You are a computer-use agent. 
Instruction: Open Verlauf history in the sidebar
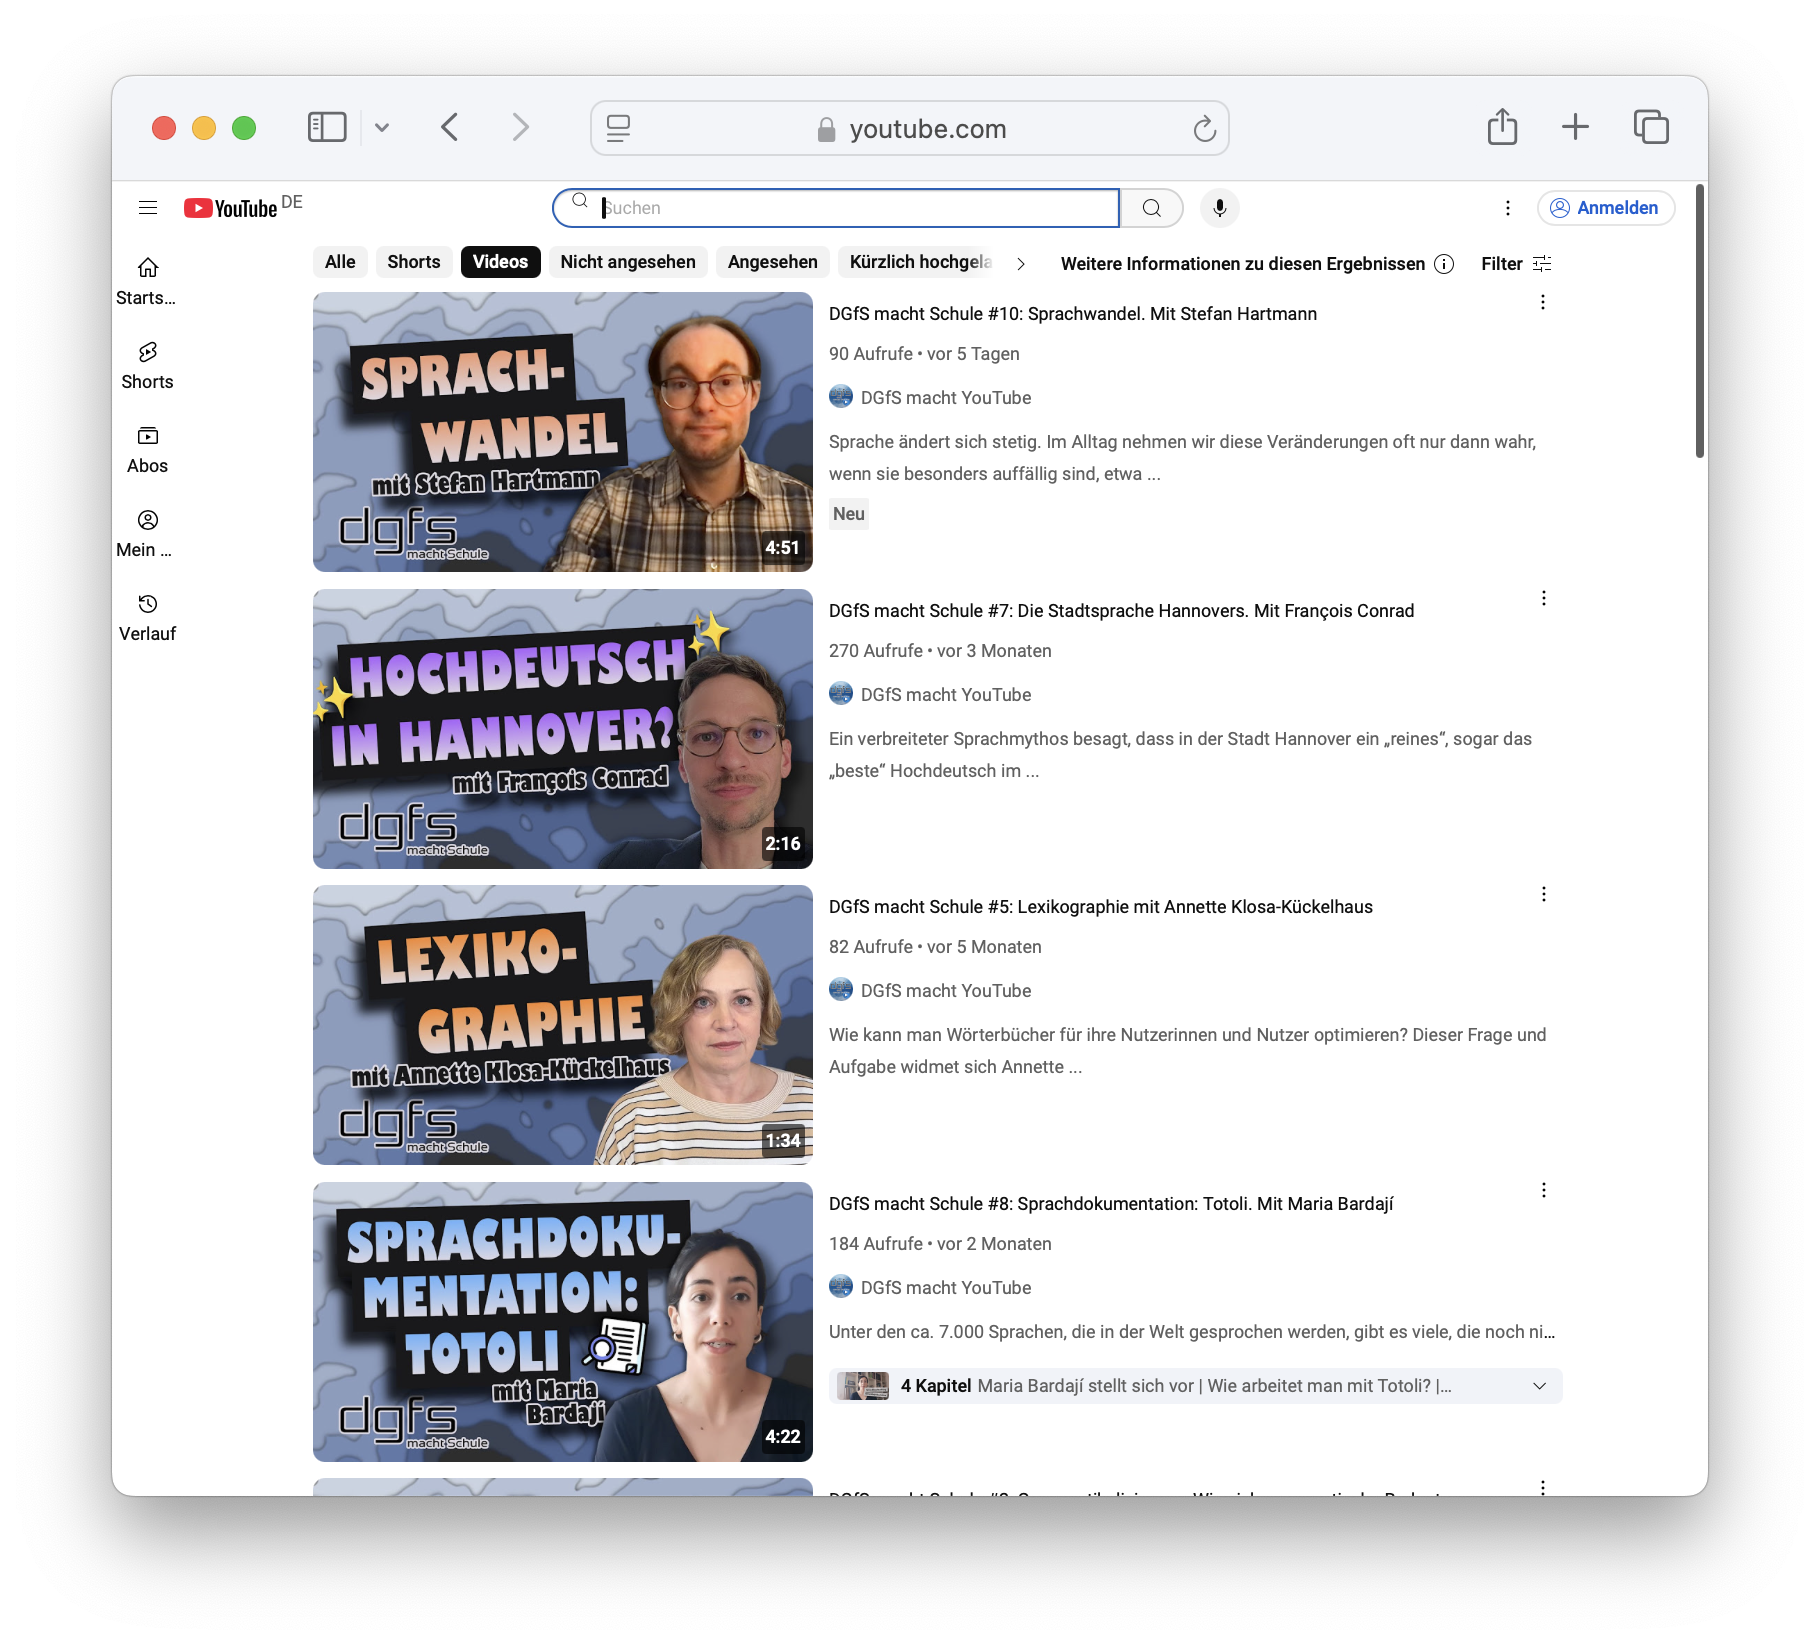tap(147, 618)
